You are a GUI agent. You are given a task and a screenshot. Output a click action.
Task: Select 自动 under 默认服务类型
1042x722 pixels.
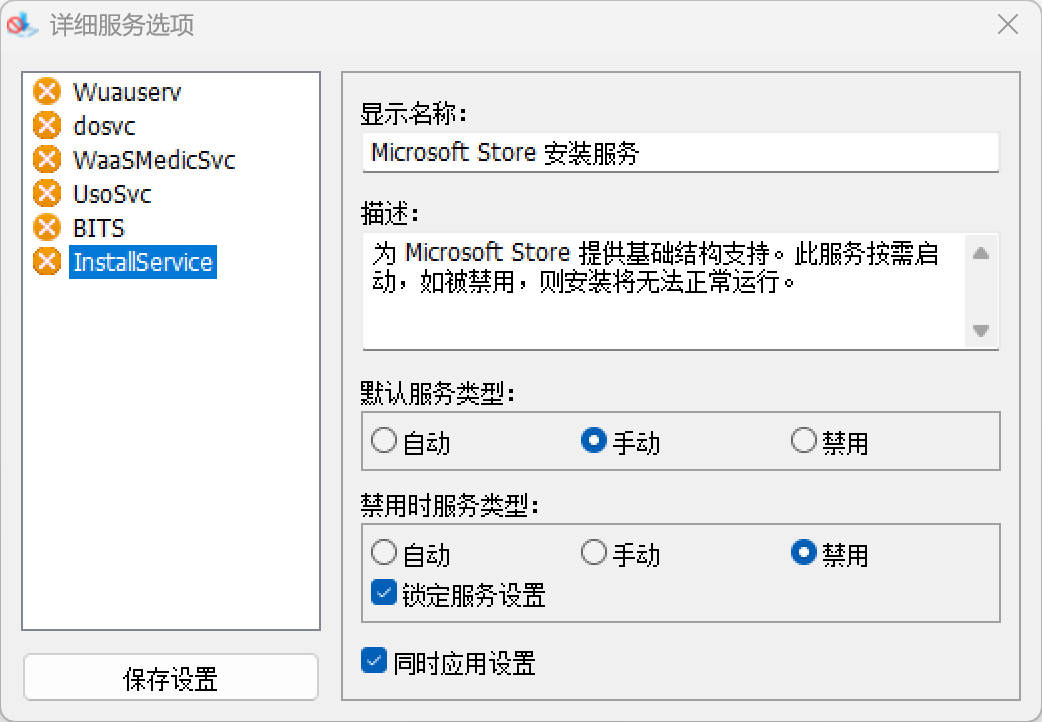click(x=383, y=440)
